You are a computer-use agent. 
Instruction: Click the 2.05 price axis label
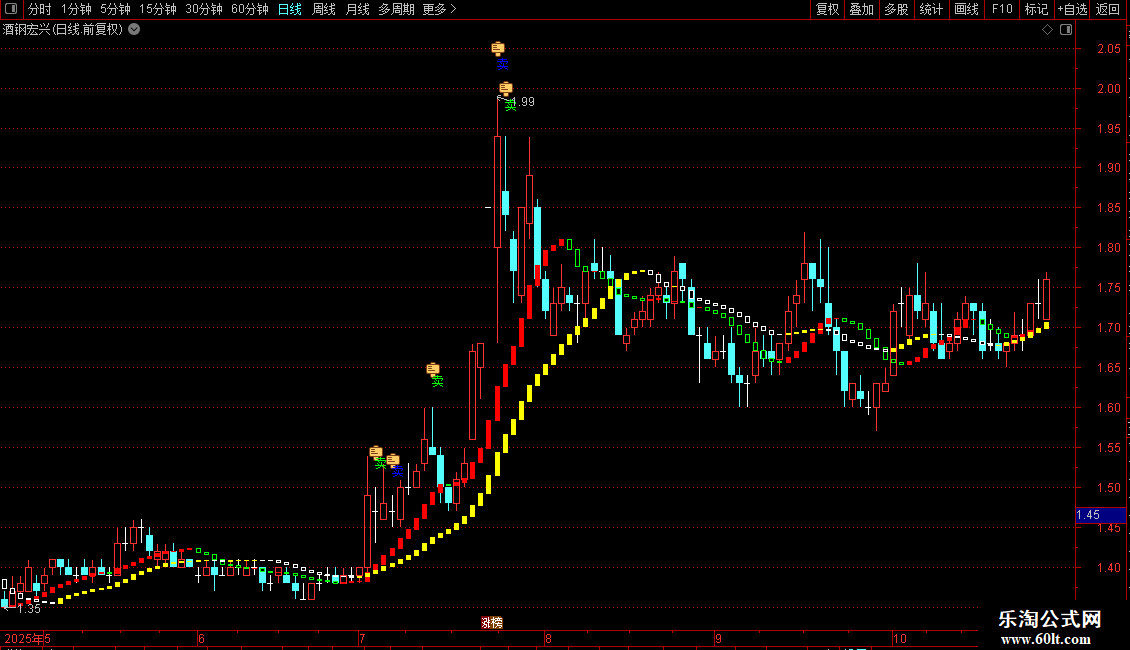coord(1109,48)
